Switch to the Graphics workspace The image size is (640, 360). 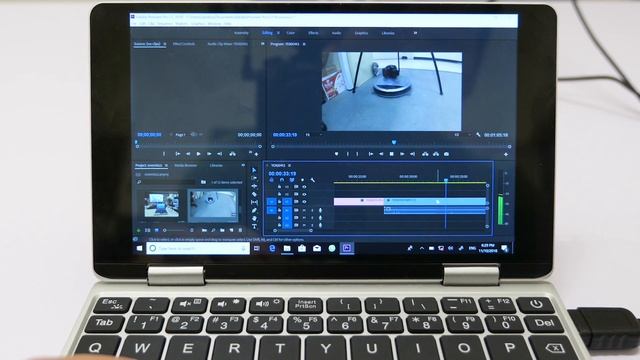361,33
